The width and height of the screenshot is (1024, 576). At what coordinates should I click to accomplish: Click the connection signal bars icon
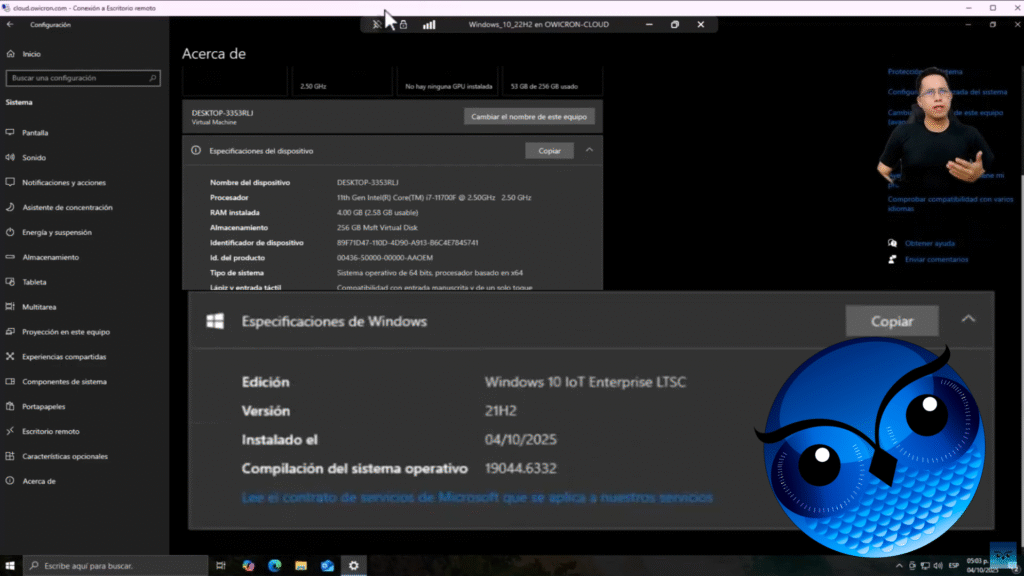[428, 24]
